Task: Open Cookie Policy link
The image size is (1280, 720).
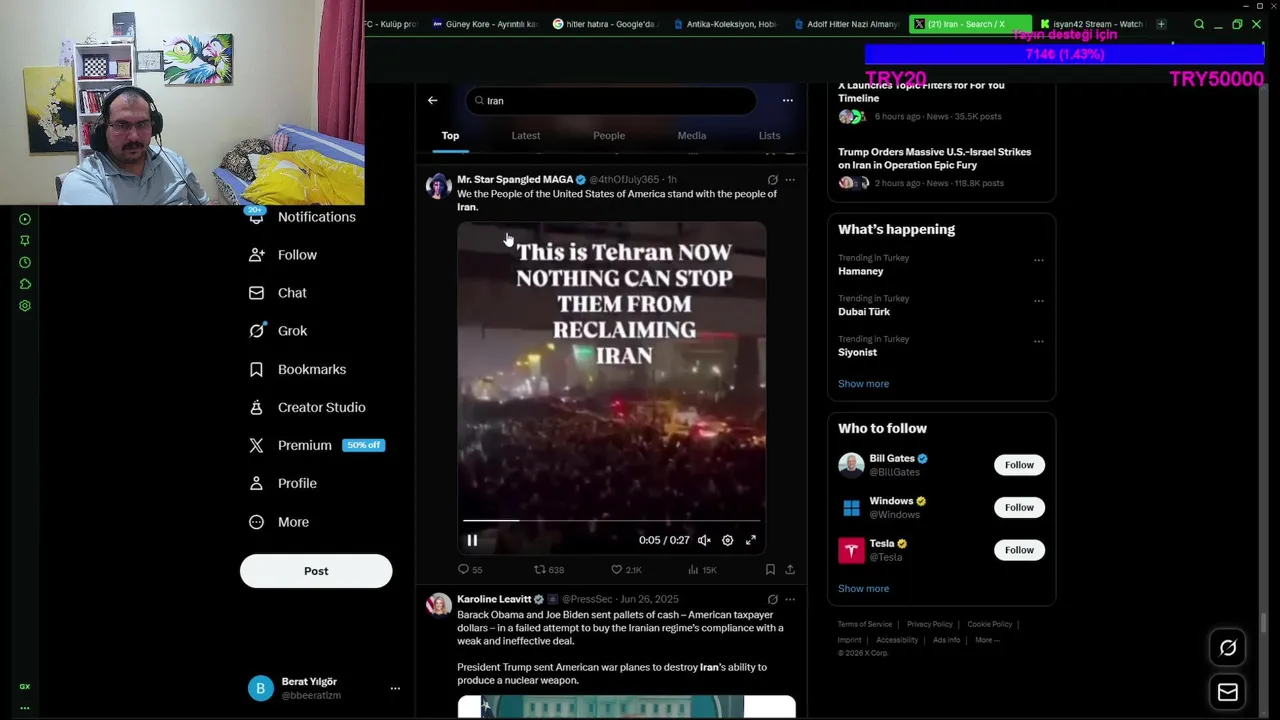Action: tap(990, 624)
